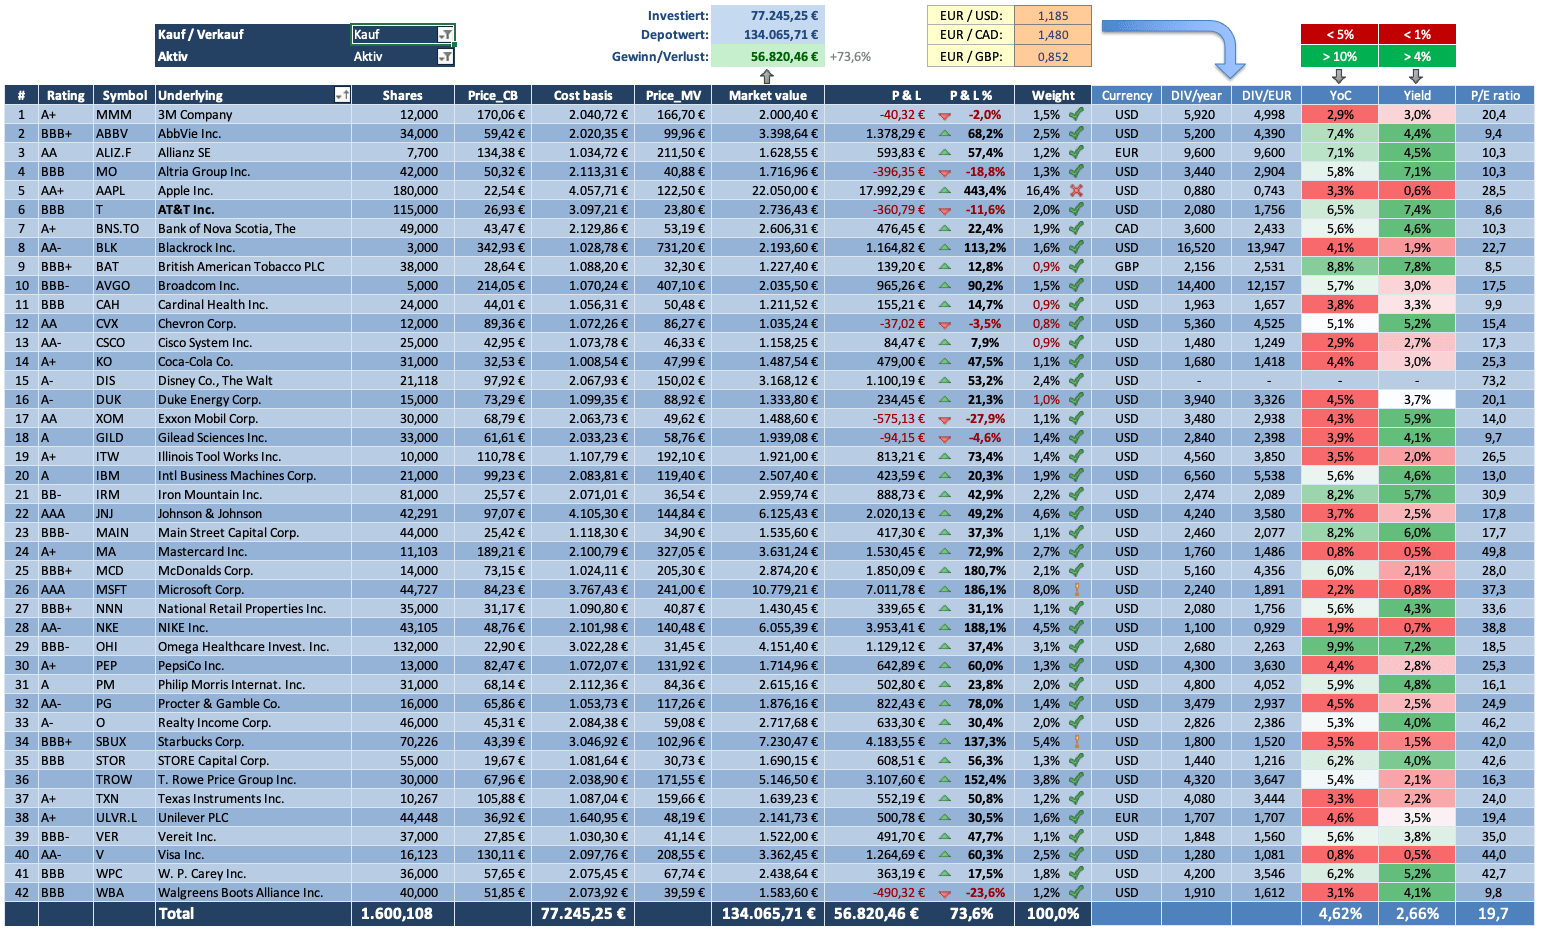Click the gray up arrow above Market value
1545x937 pixels.
click(x=767, y=76)
